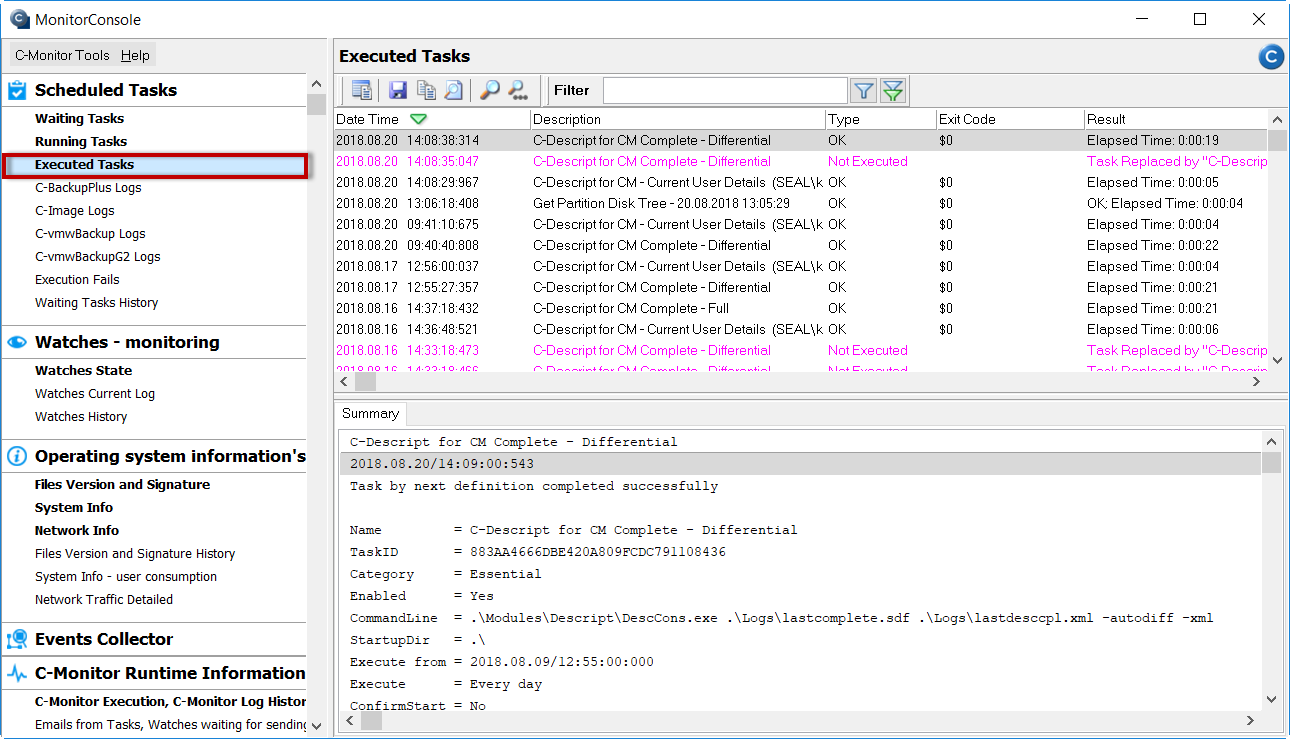The image size is (1290, 739).
Task: Click sidebar scrollbar down arrow
Action: click(x=316, y=726)
